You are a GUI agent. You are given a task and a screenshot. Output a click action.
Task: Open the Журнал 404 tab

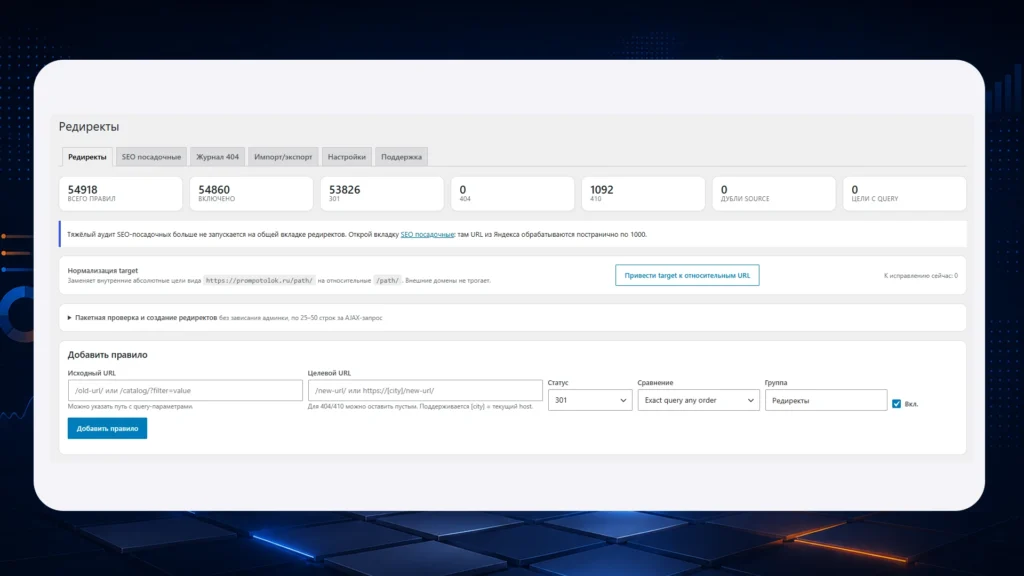(x=217, y=157)
